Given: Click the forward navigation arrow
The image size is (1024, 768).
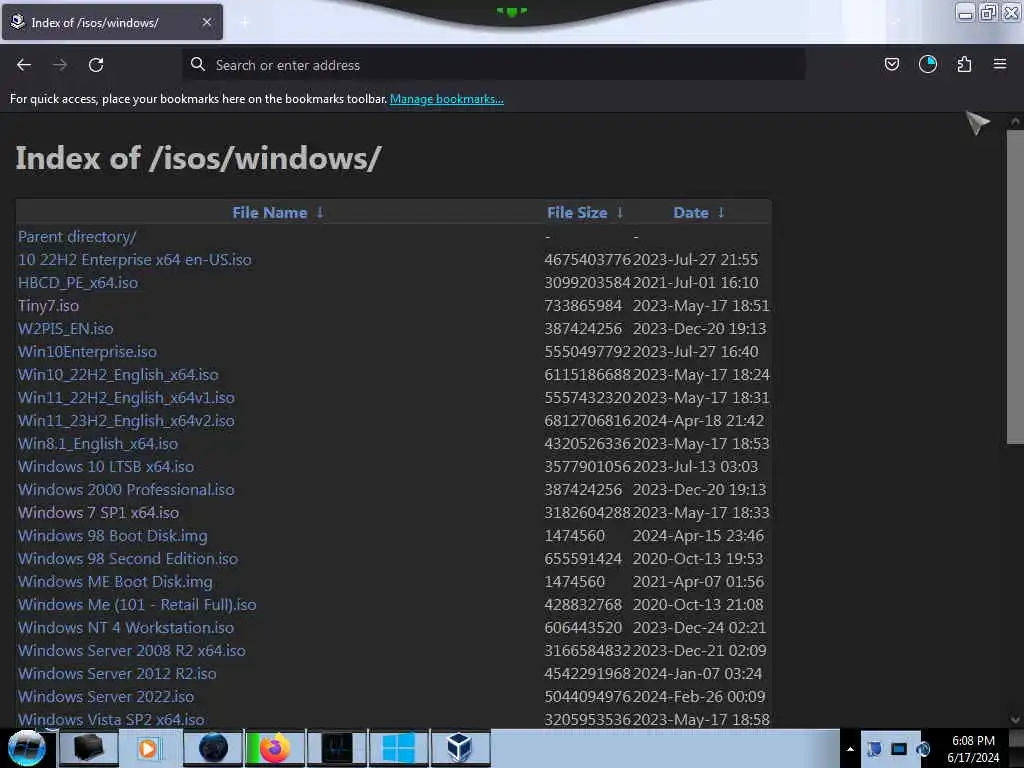Looking at the screenshot, I should pyautogui.click(x=60, y=65).
